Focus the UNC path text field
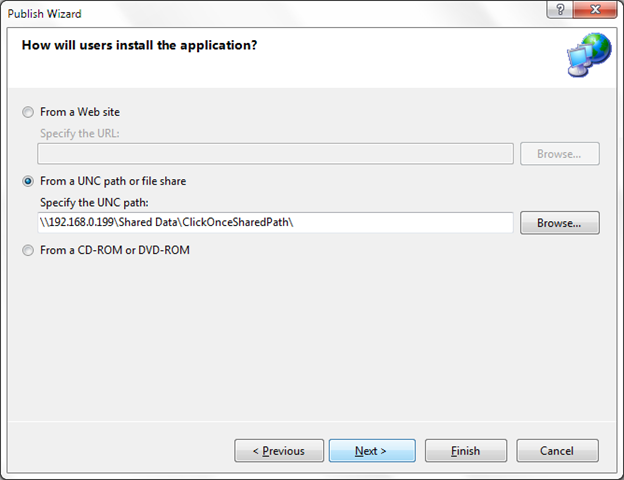 (x=275, y=223)
